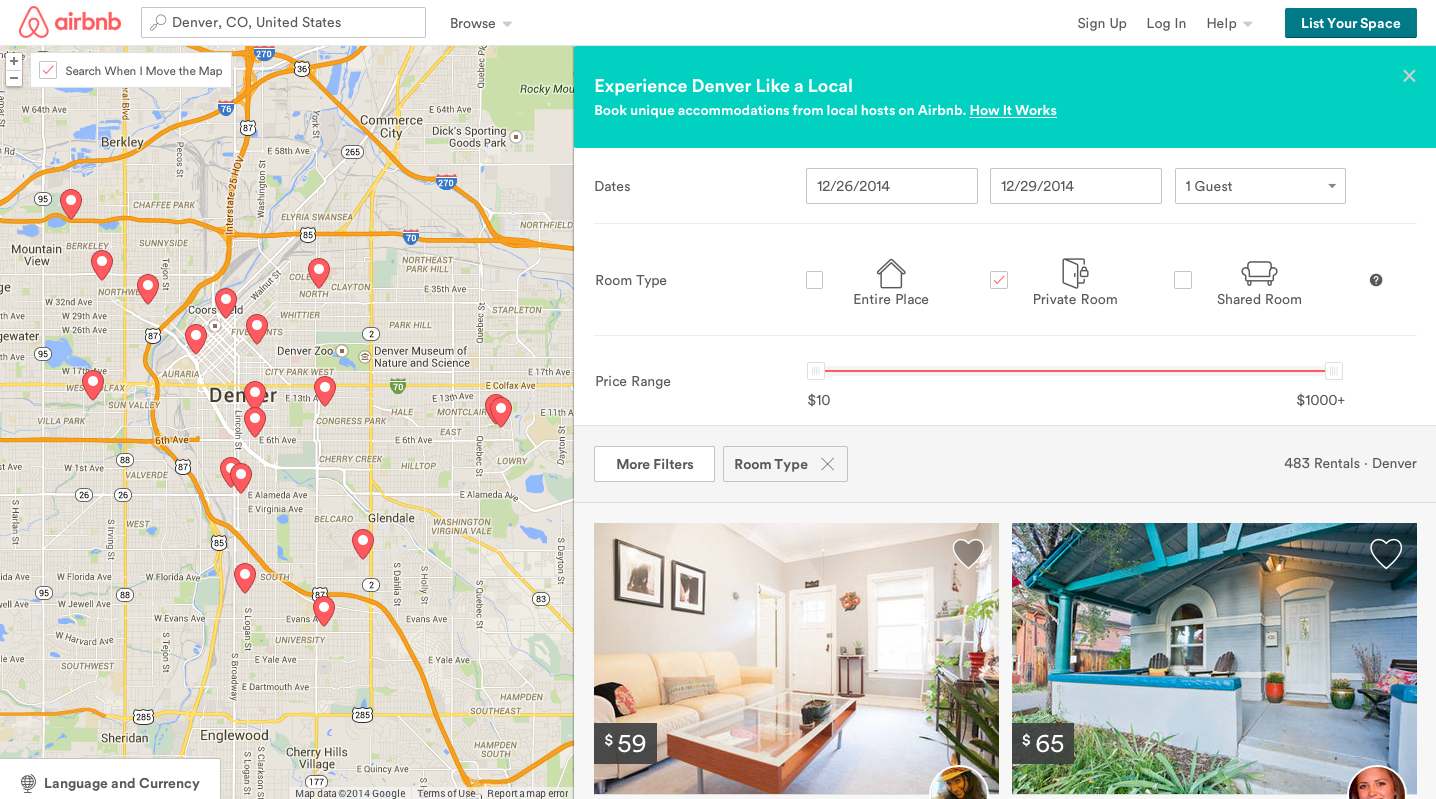The width and height of the screenshot is (1436, 799).
Task: Open the map pin near Glendale
Action: pyautogui.click(x=363, y=544)
